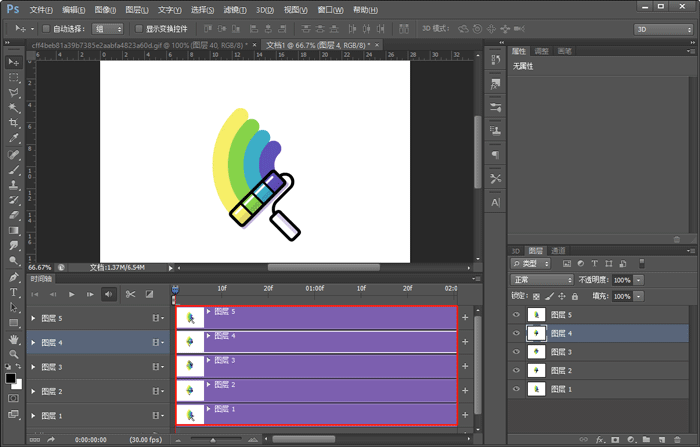The height and width of the screenshot is (447, 700).
Task: Hide 图层 1 visibility eye
Action: pyautogui.click(x=517, y=389)
